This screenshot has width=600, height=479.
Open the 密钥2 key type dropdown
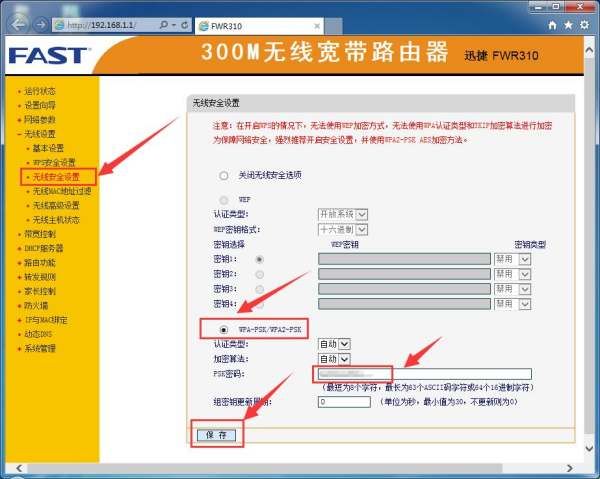click(512, 274)
